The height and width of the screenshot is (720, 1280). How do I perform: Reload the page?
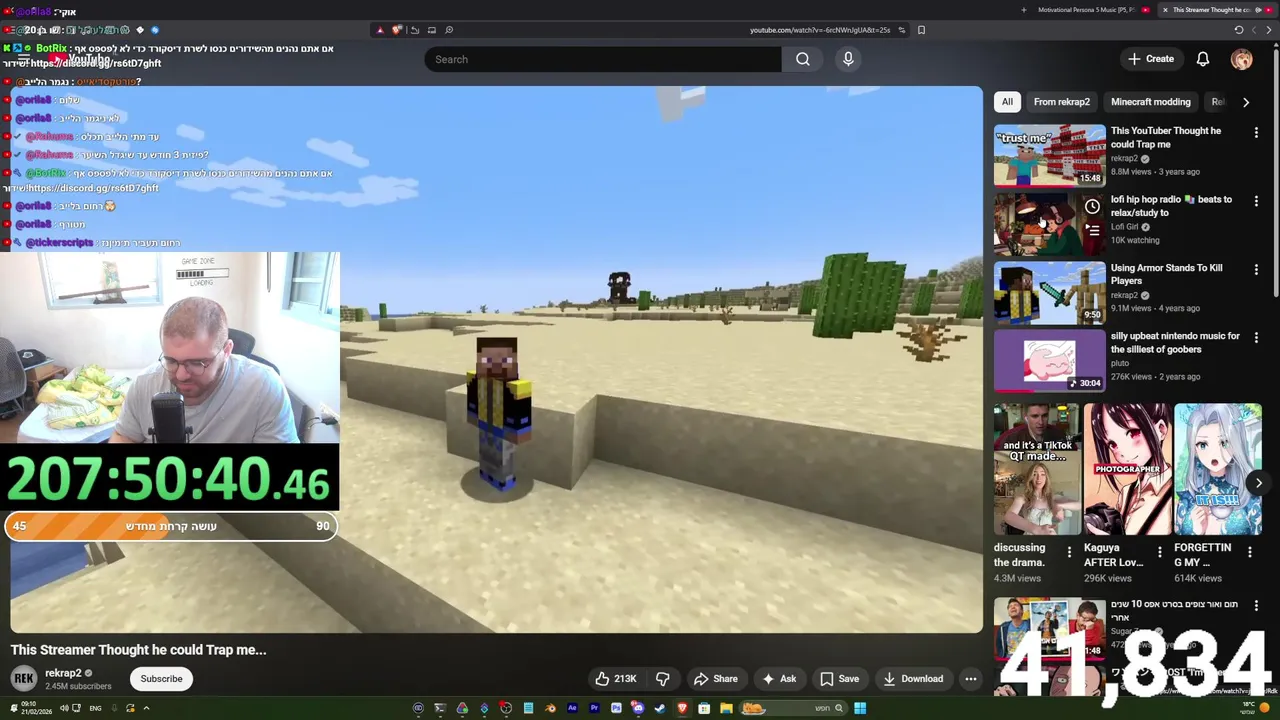(x=1239, y=30)
